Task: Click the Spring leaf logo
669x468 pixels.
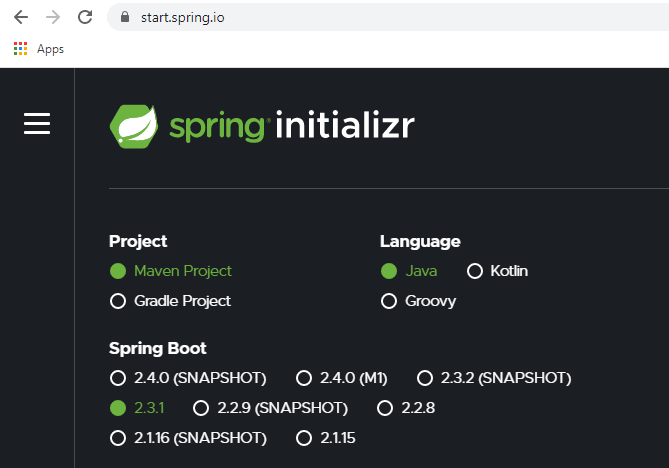Action: point(134,126)
